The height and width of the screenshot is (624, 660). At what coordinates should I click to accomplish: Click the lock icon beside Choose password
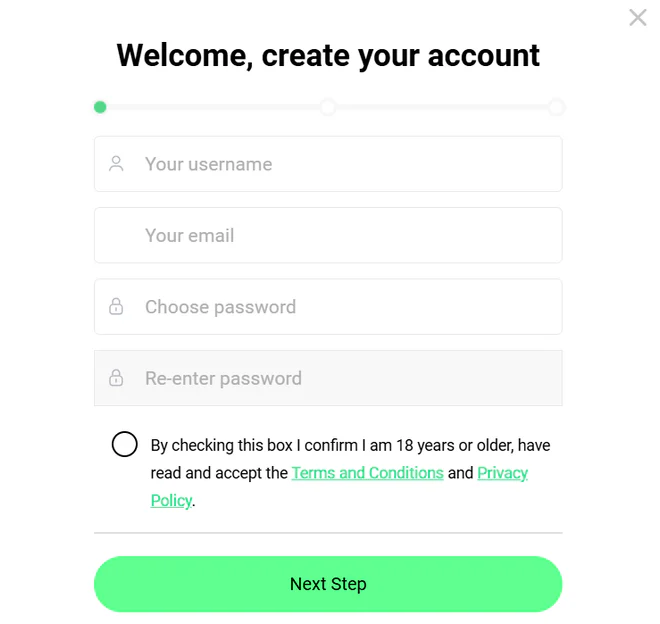point(116,307)
